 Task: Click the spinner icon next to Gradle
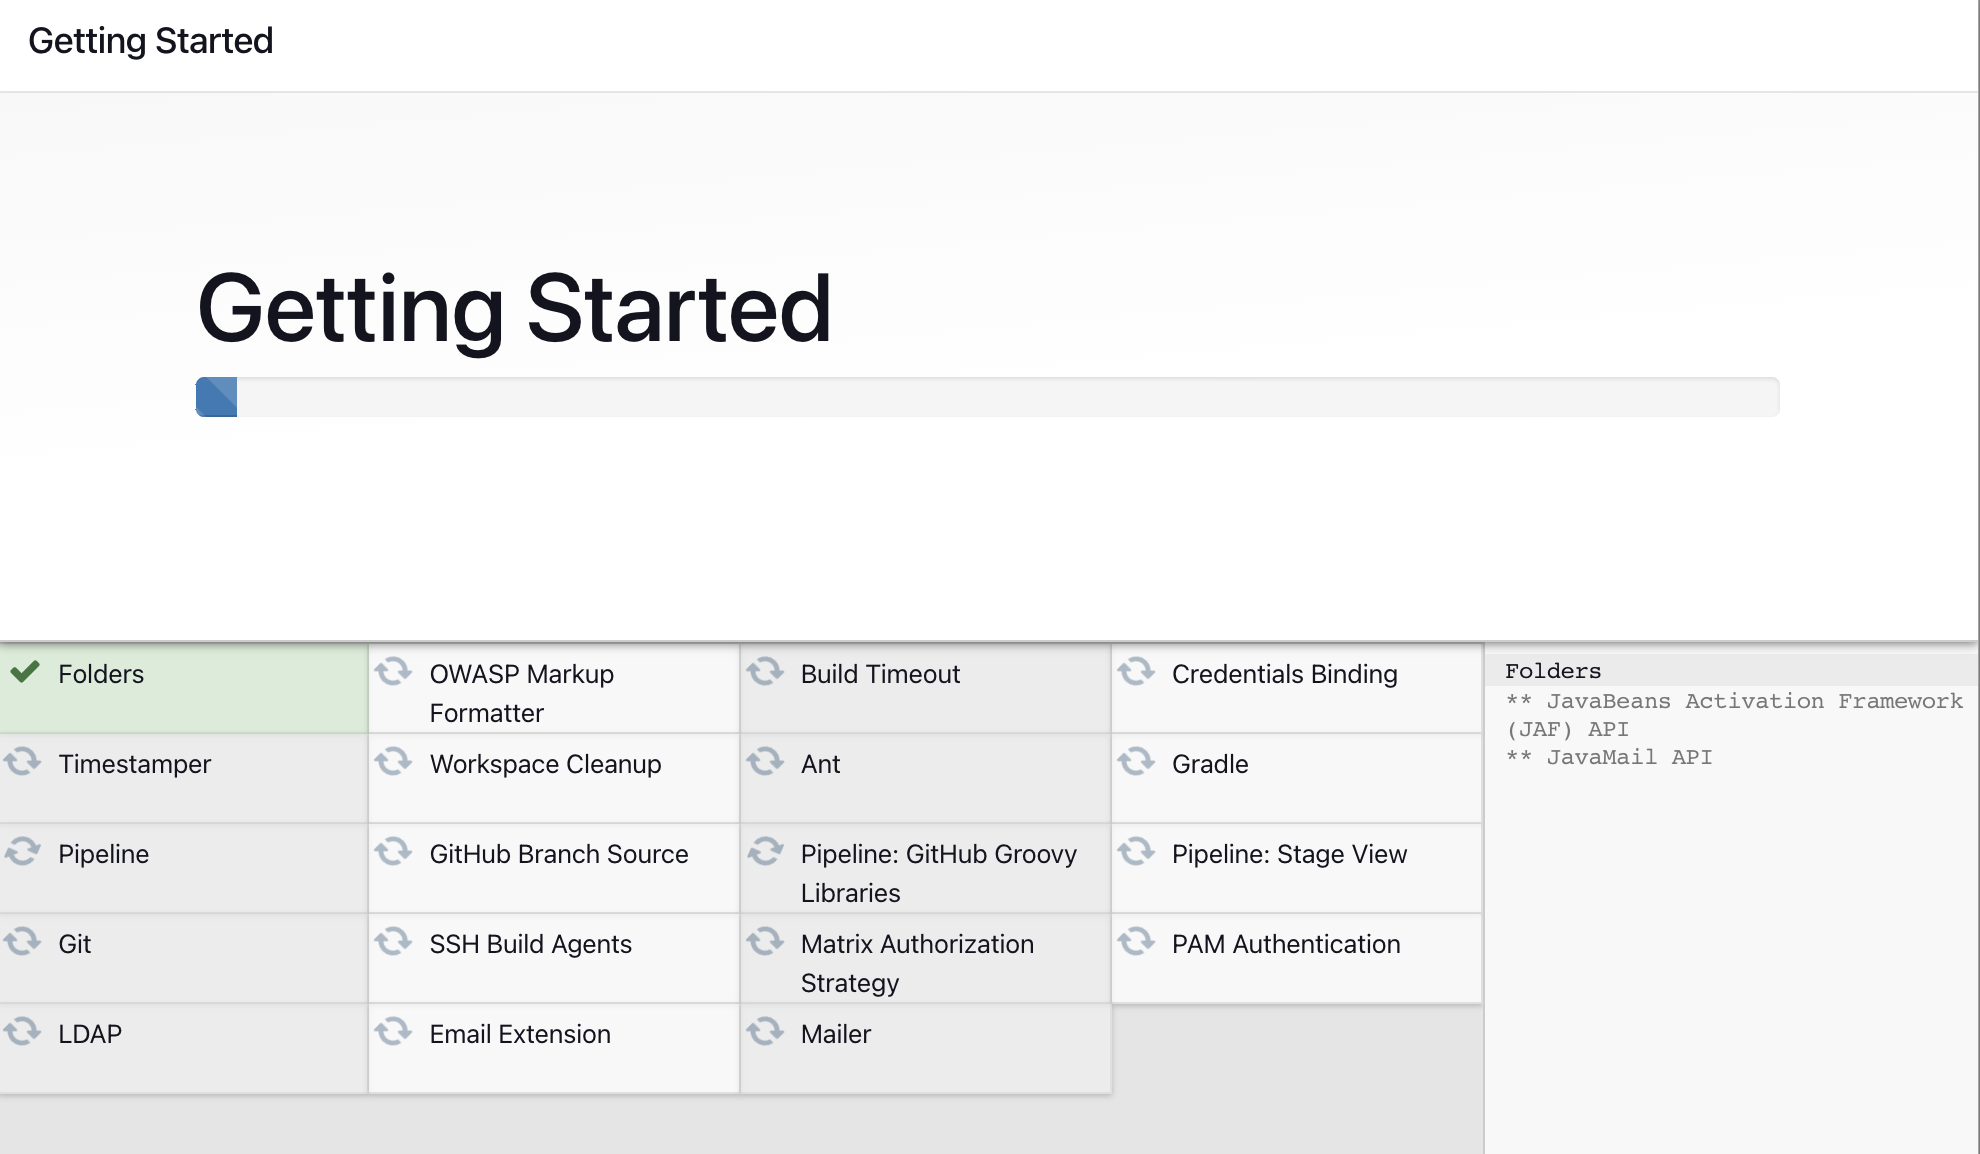1138,763
